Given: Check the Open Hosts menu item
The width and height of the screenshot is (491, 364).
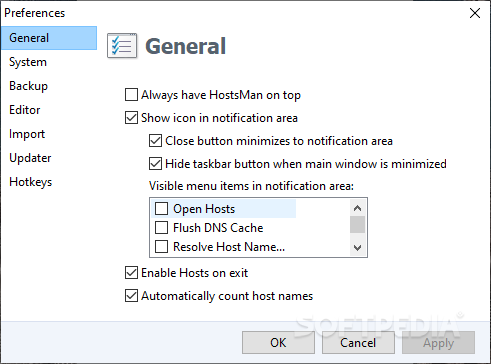Looking at the screenshot, I should point(161,209).
